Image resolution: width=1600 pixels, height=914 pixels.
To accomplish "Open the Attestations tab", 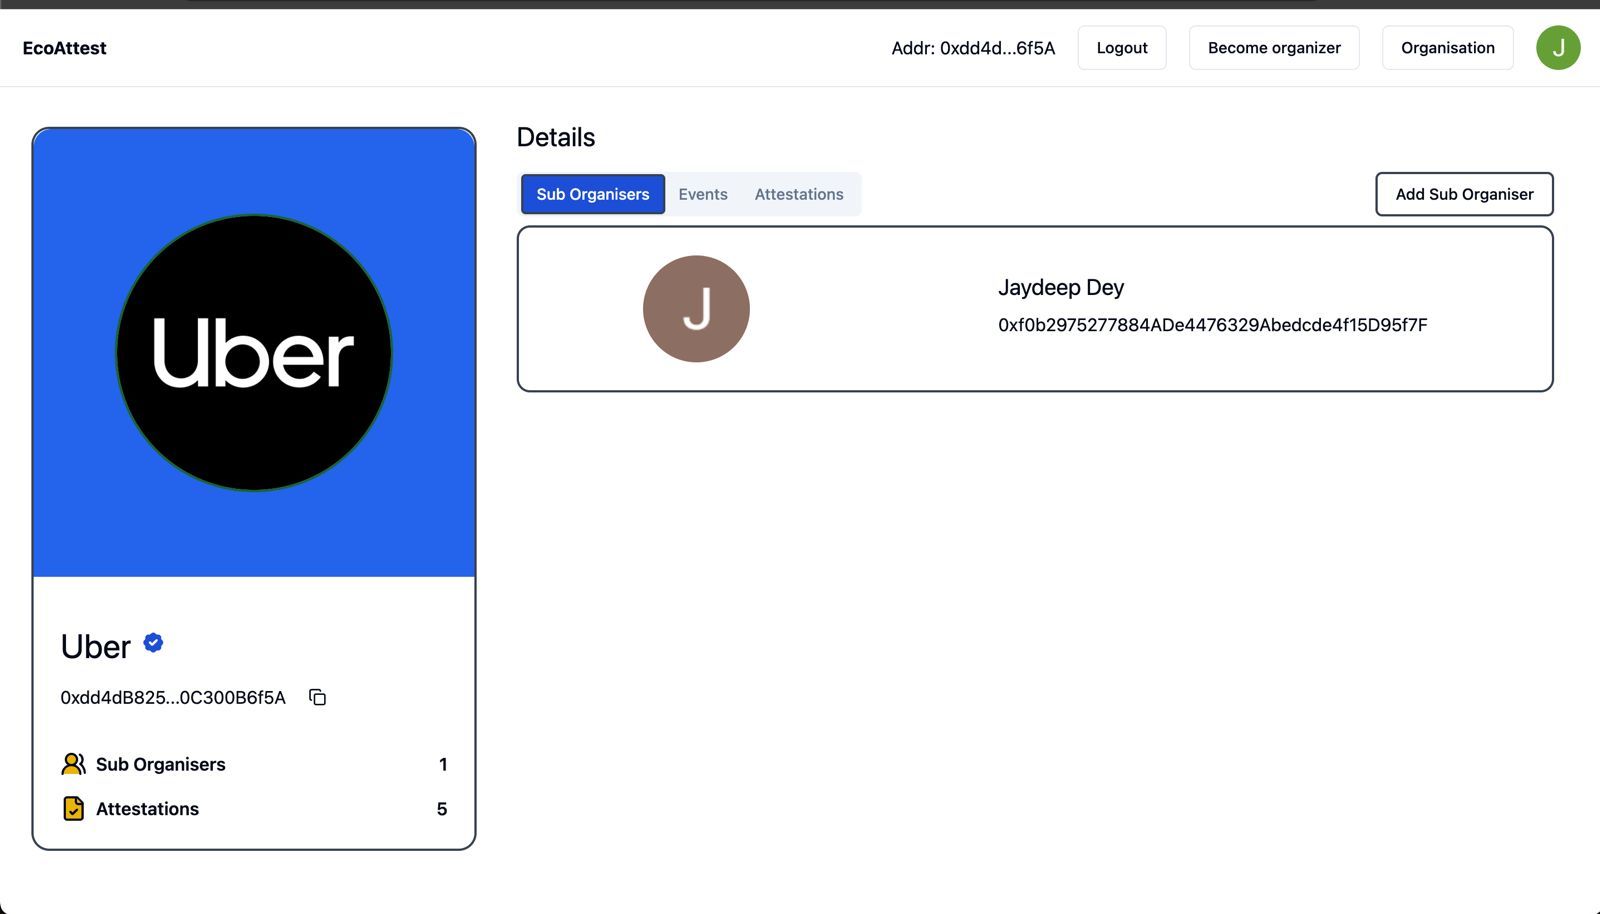I will [799, 194].
